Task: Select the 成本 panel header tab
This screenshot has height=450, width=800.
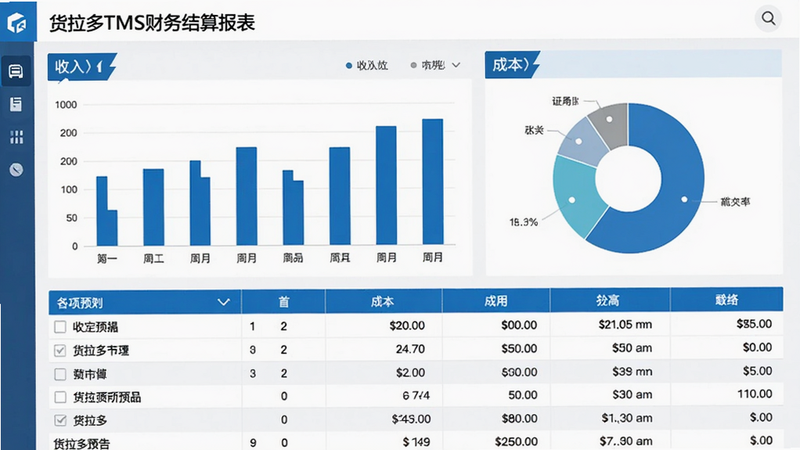Action: [x=512, y=64]
